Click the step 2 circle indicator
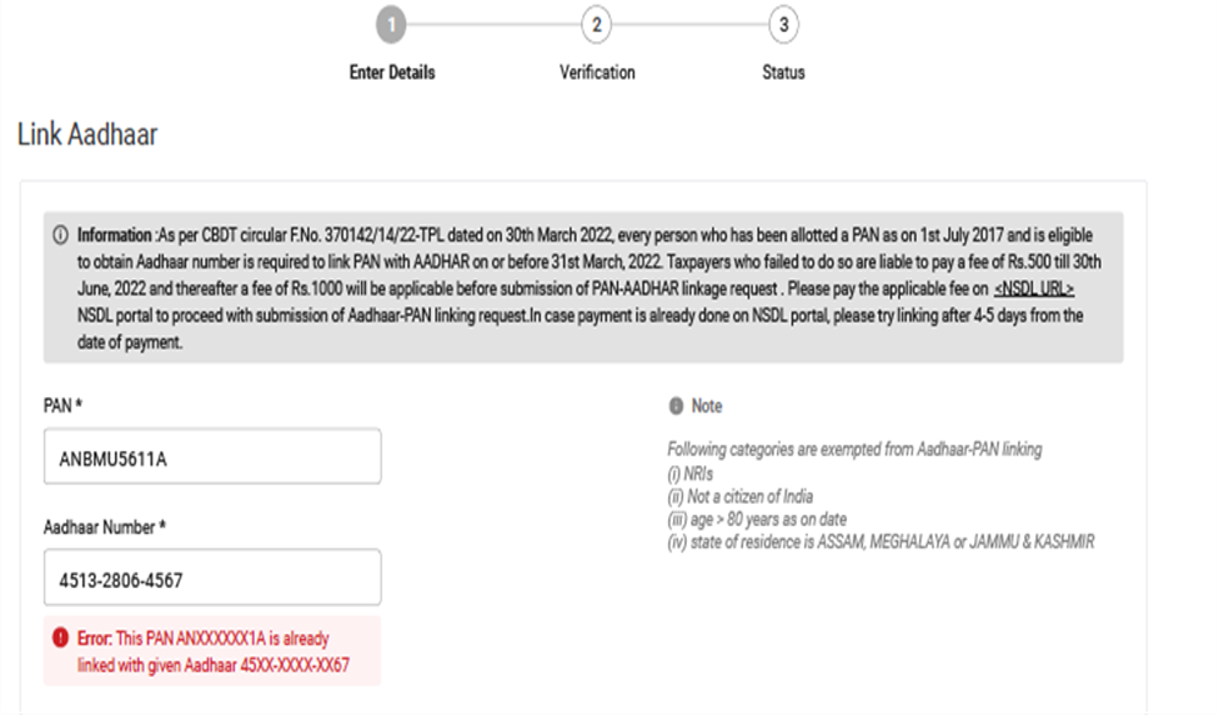 point(596,27)
